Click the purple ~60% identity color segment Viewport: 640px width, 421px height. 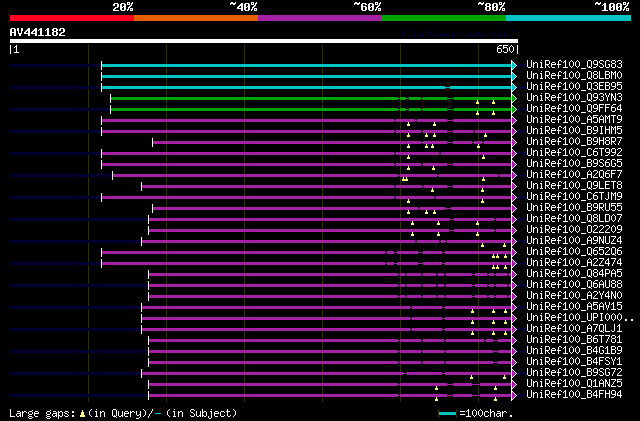pyautogui.click(x=320, y=18)
